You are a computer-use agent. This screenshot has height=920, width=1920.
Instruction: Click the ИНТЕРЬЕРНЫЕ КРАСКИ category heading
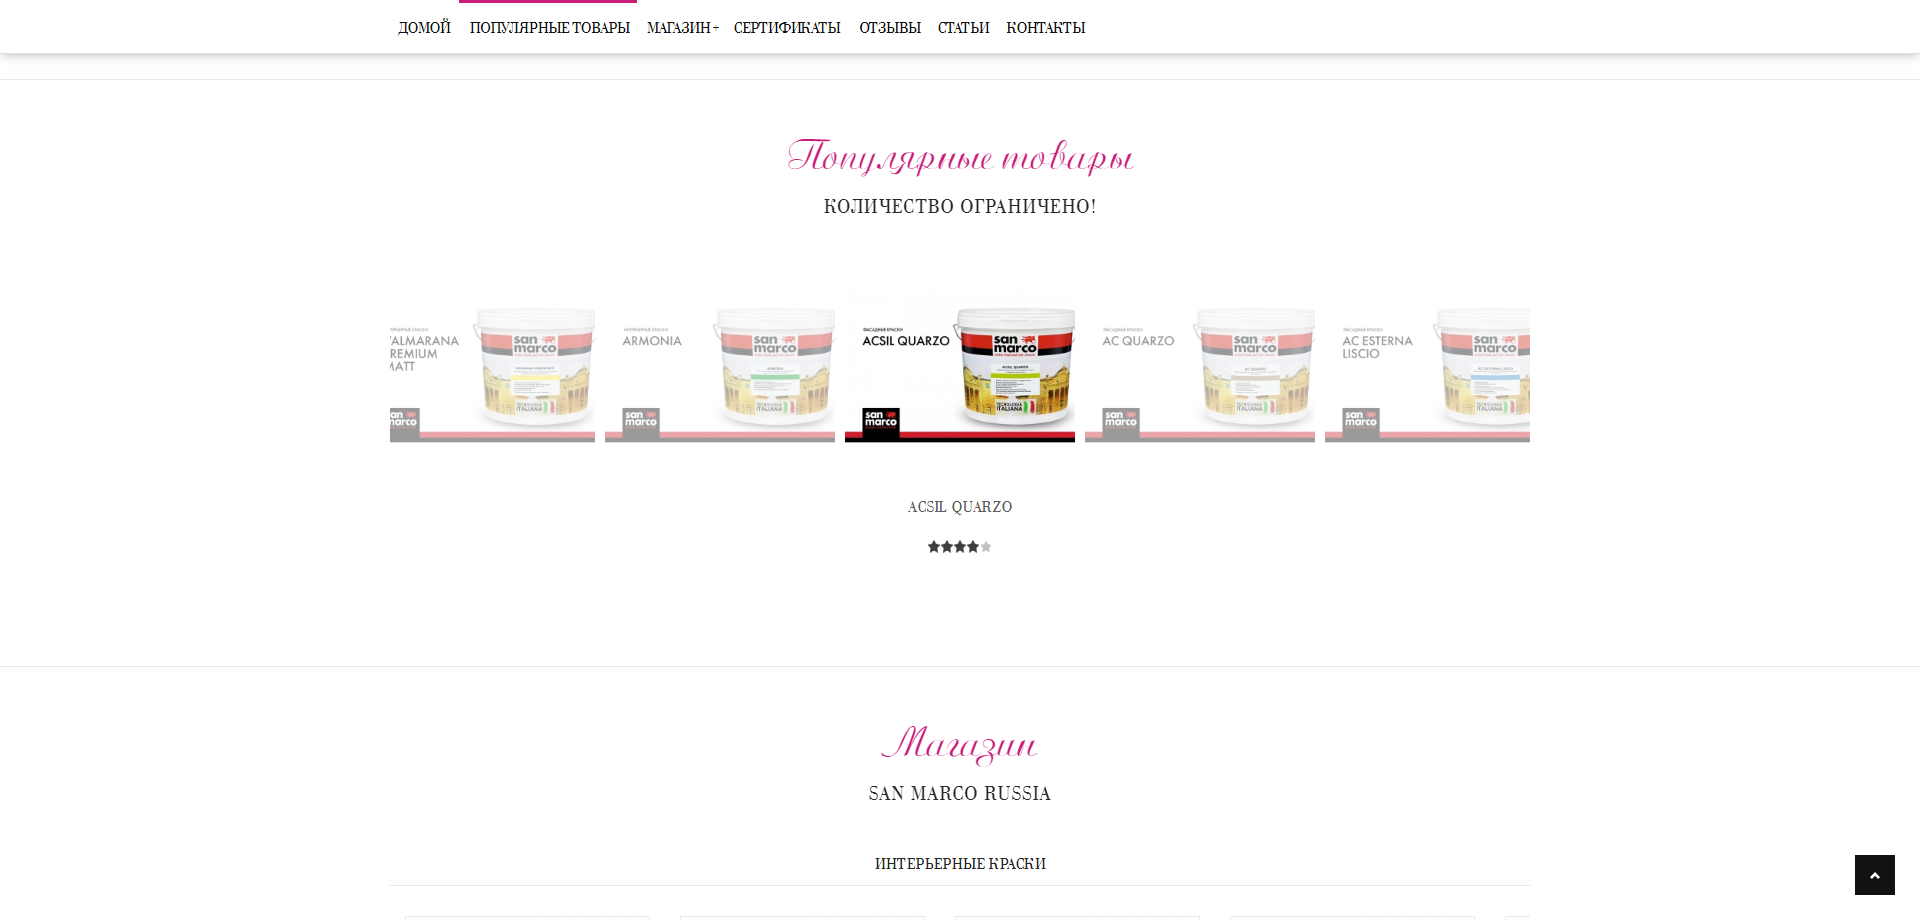point(960,864)
